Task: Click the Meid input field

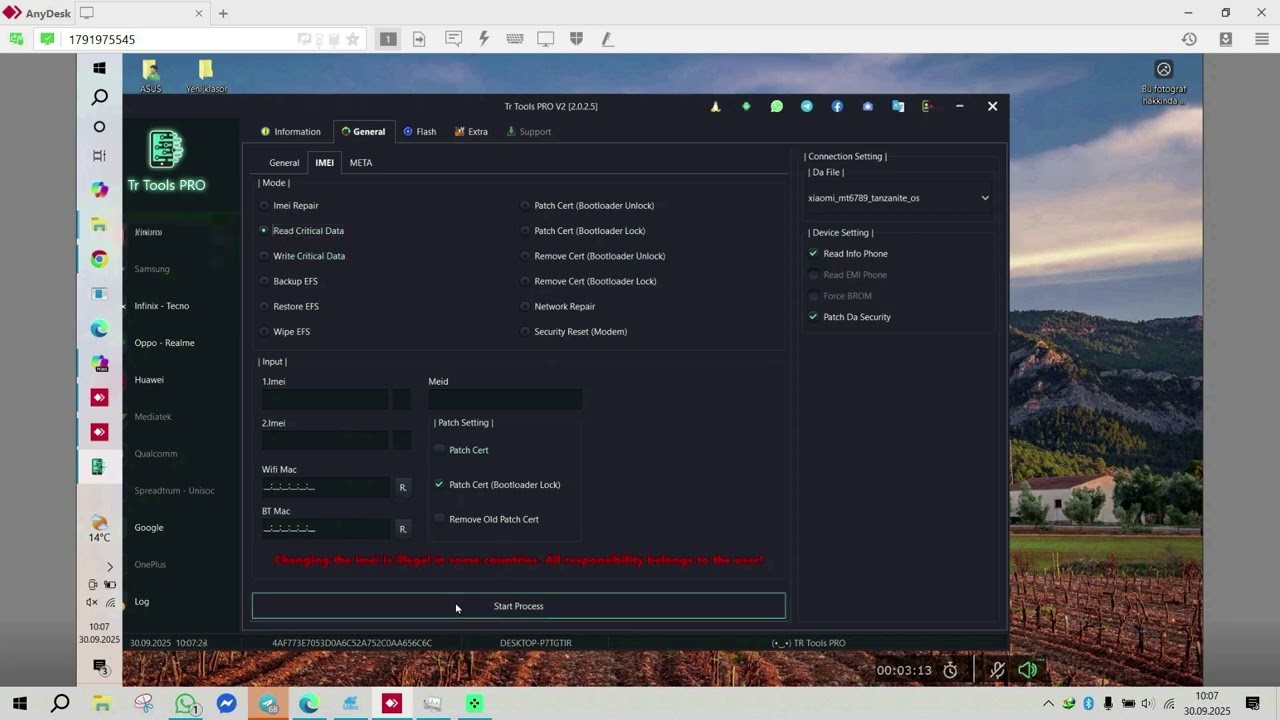Action: coord(505,399)
